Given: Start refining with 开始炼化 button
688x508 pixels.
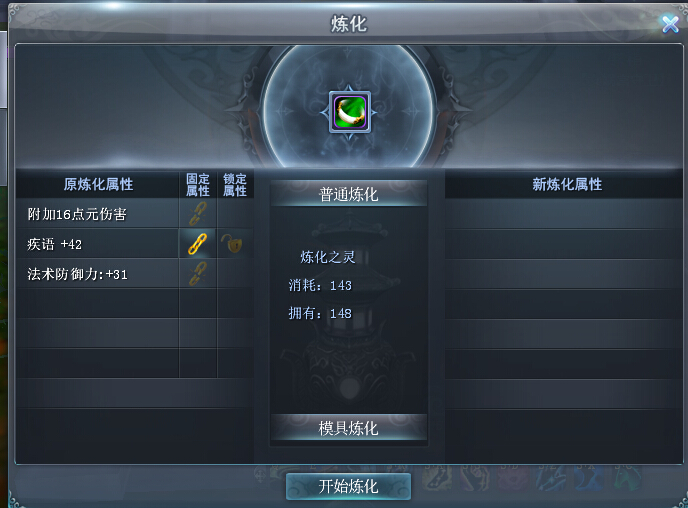Looking at the screenshot, I should 348,486.
